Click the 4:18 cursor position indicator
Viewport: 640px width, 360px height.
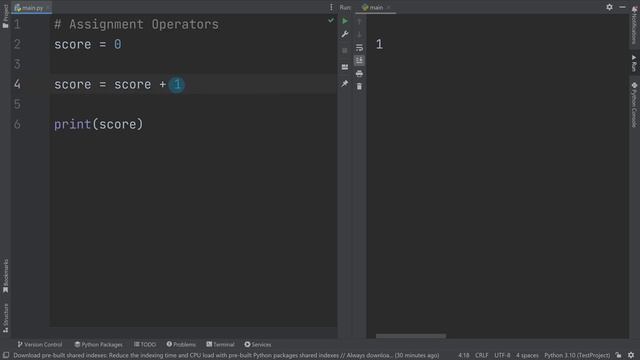[464, 356]
